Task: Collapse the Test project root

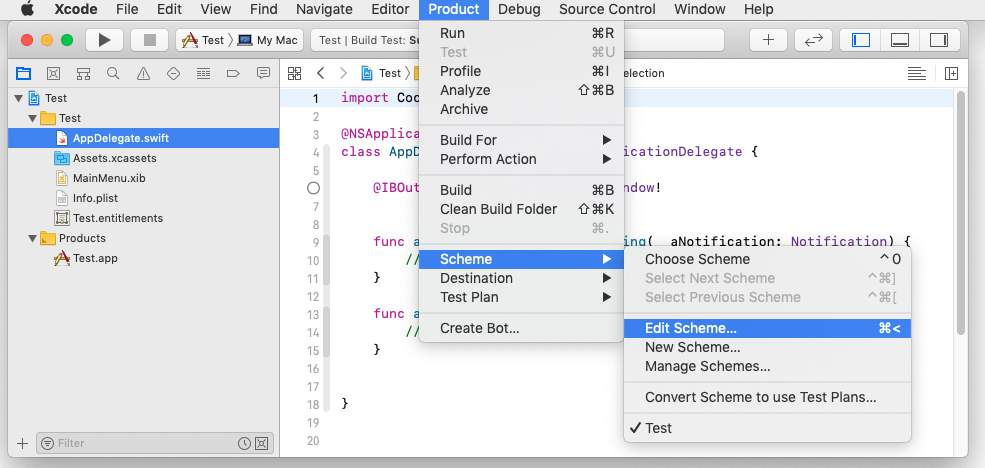Action: (x=19, y=98)
